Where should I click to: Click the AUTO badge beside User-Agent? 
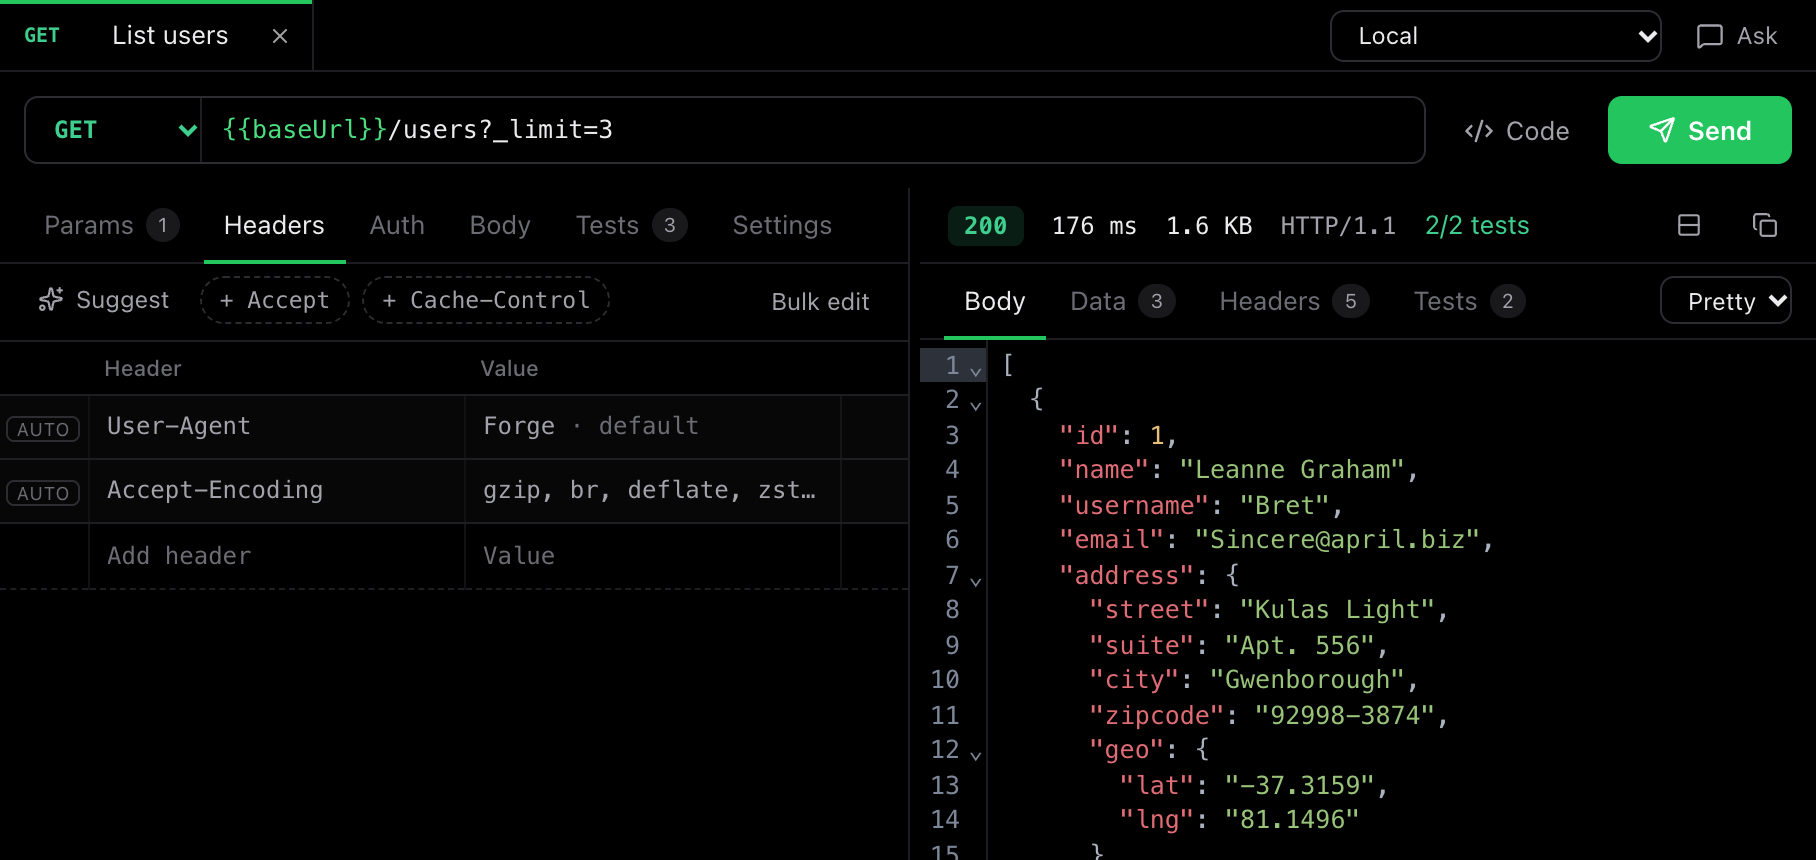[x=43, y=429]
